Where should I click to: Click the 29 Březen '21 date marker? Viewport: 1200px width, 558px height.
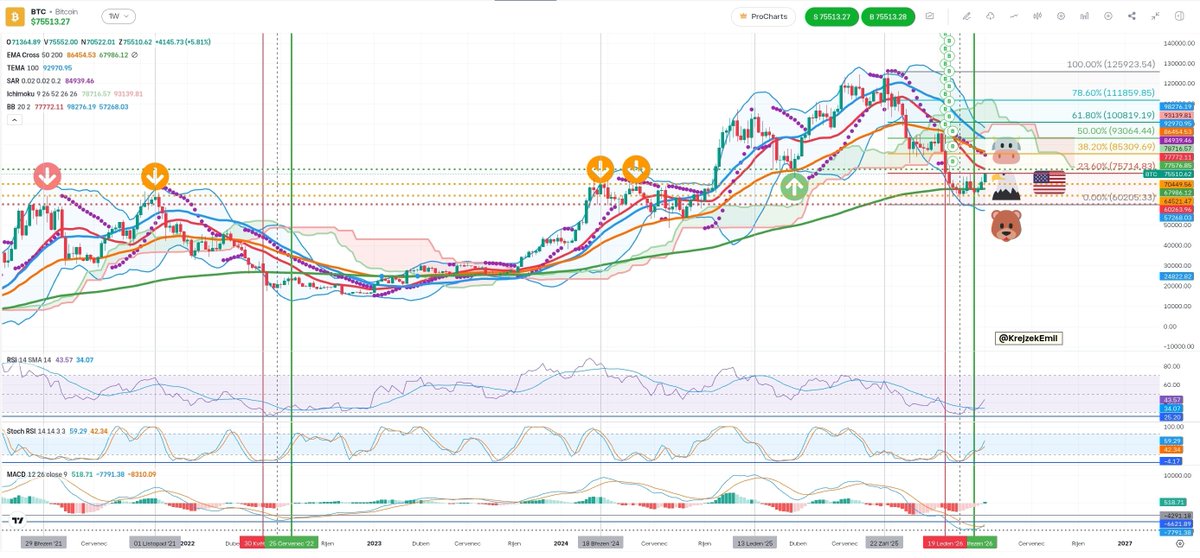(x=45, y=542)
